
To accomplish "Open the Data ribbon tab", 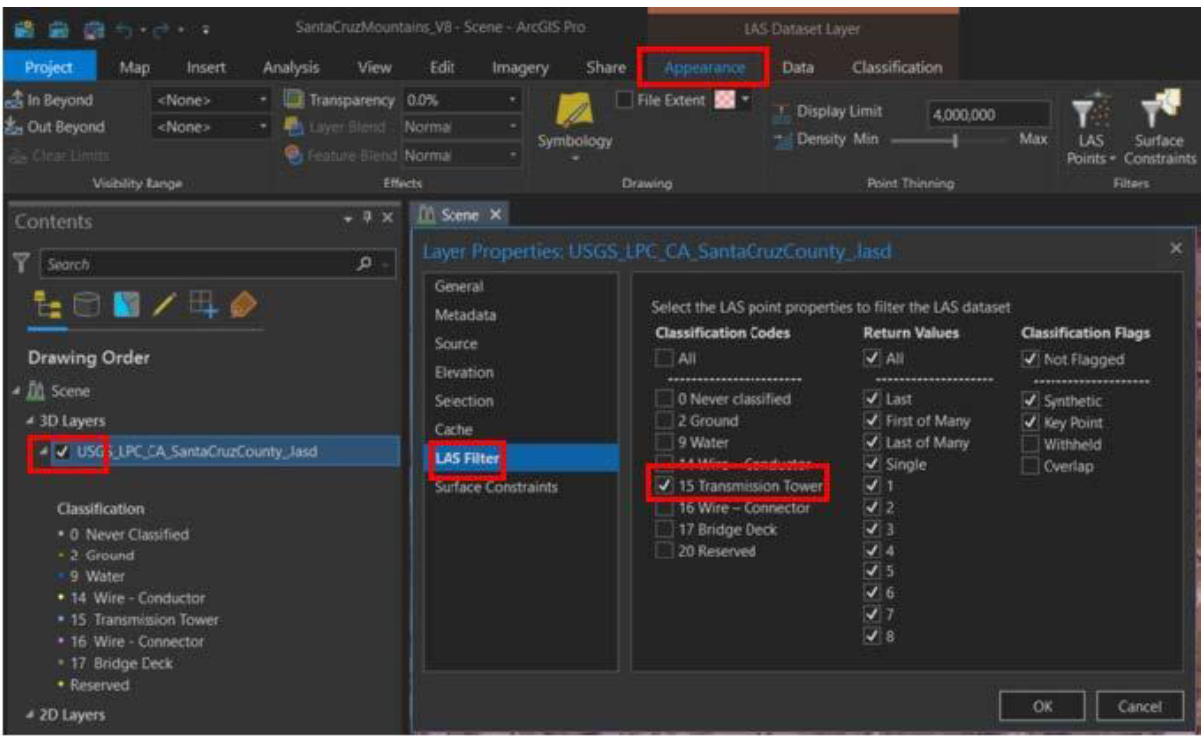I will coord(797,67).
